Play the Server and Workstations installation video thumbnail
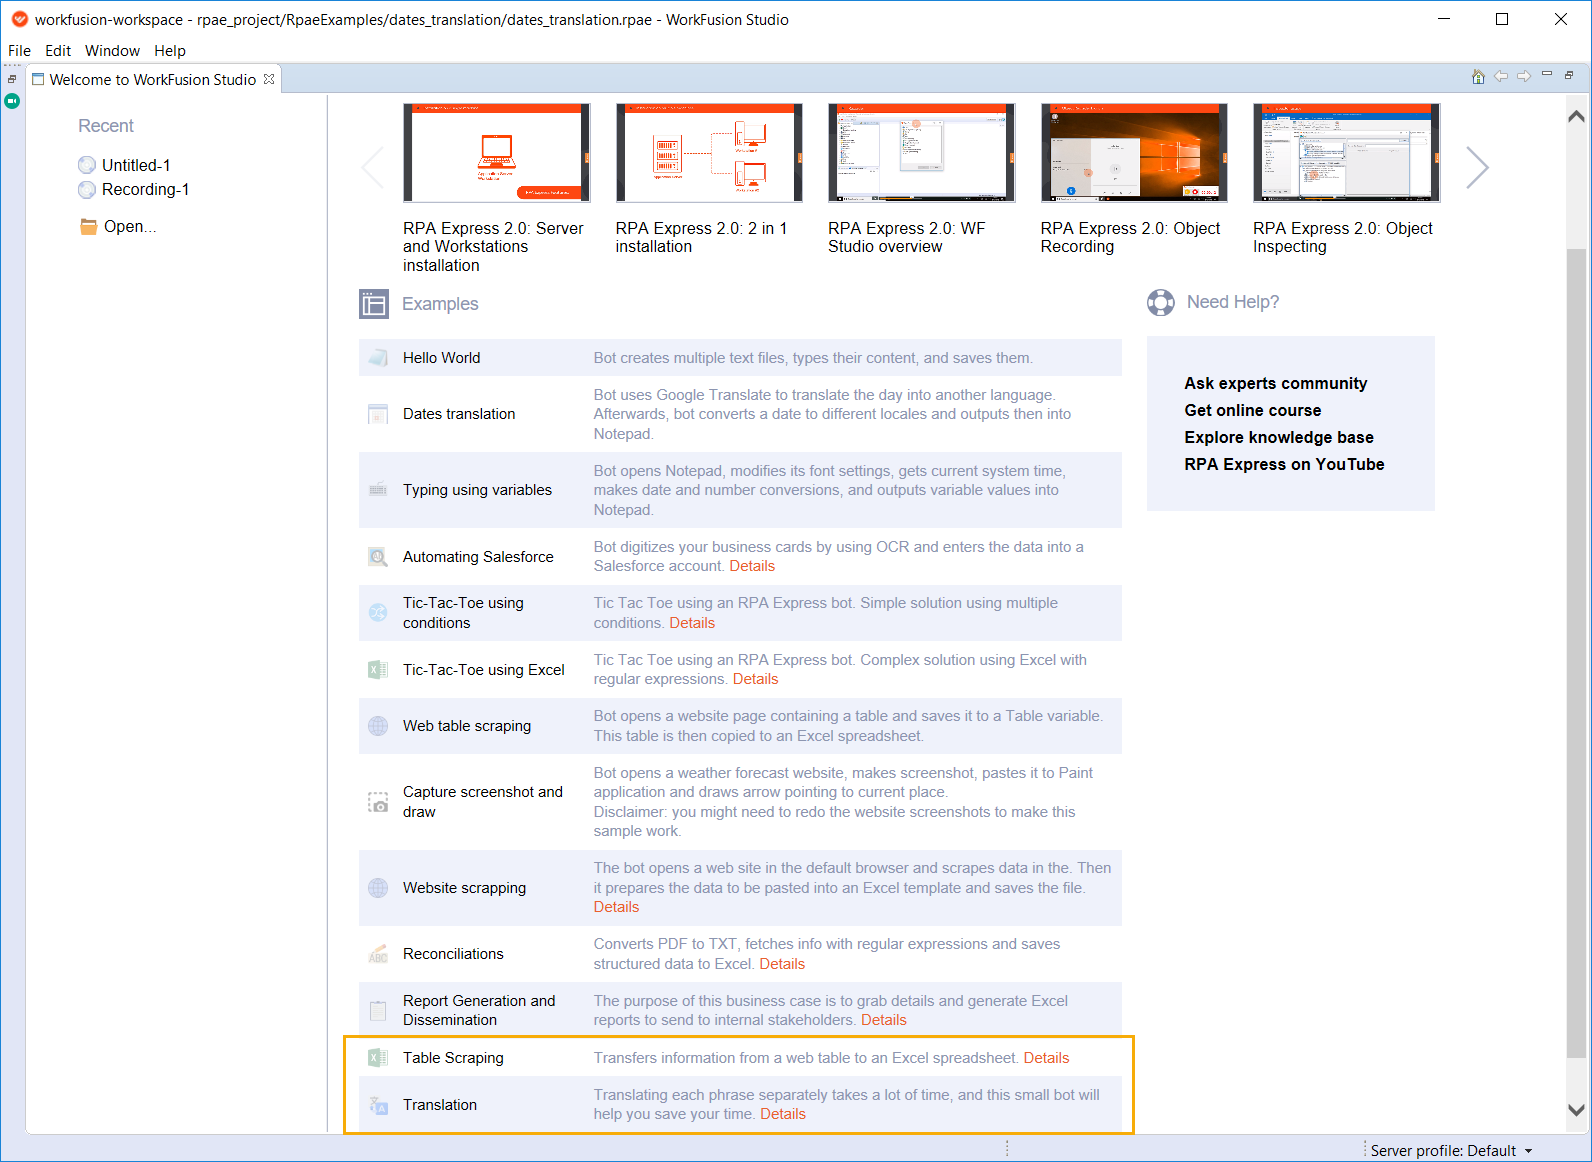 [x=497, y=153]
